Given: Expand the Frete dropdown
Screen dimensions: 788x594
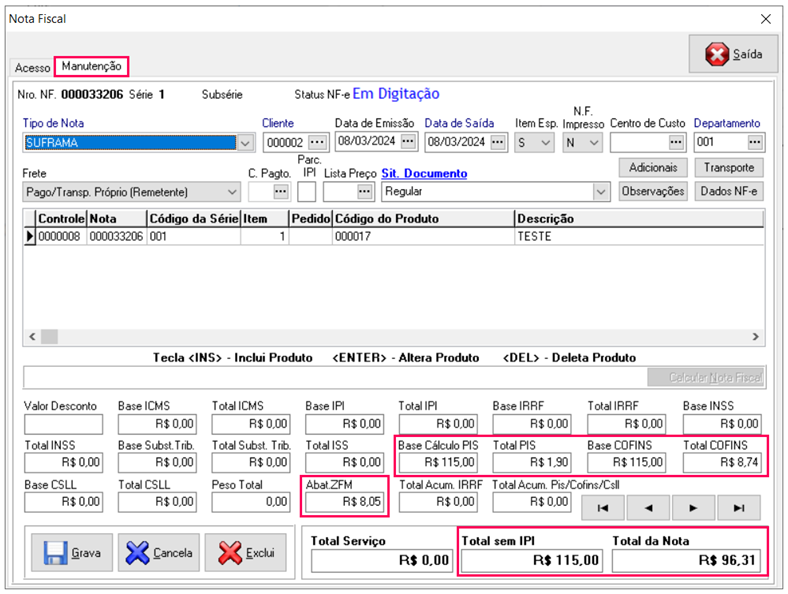Looking at the screenshot, I should click(232, 191).
